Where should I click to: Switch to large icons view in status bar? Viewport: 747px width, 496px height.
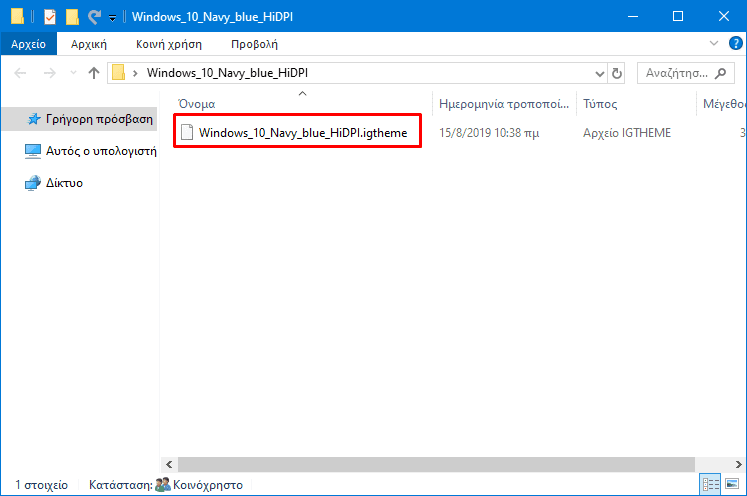tap(732, 485)
